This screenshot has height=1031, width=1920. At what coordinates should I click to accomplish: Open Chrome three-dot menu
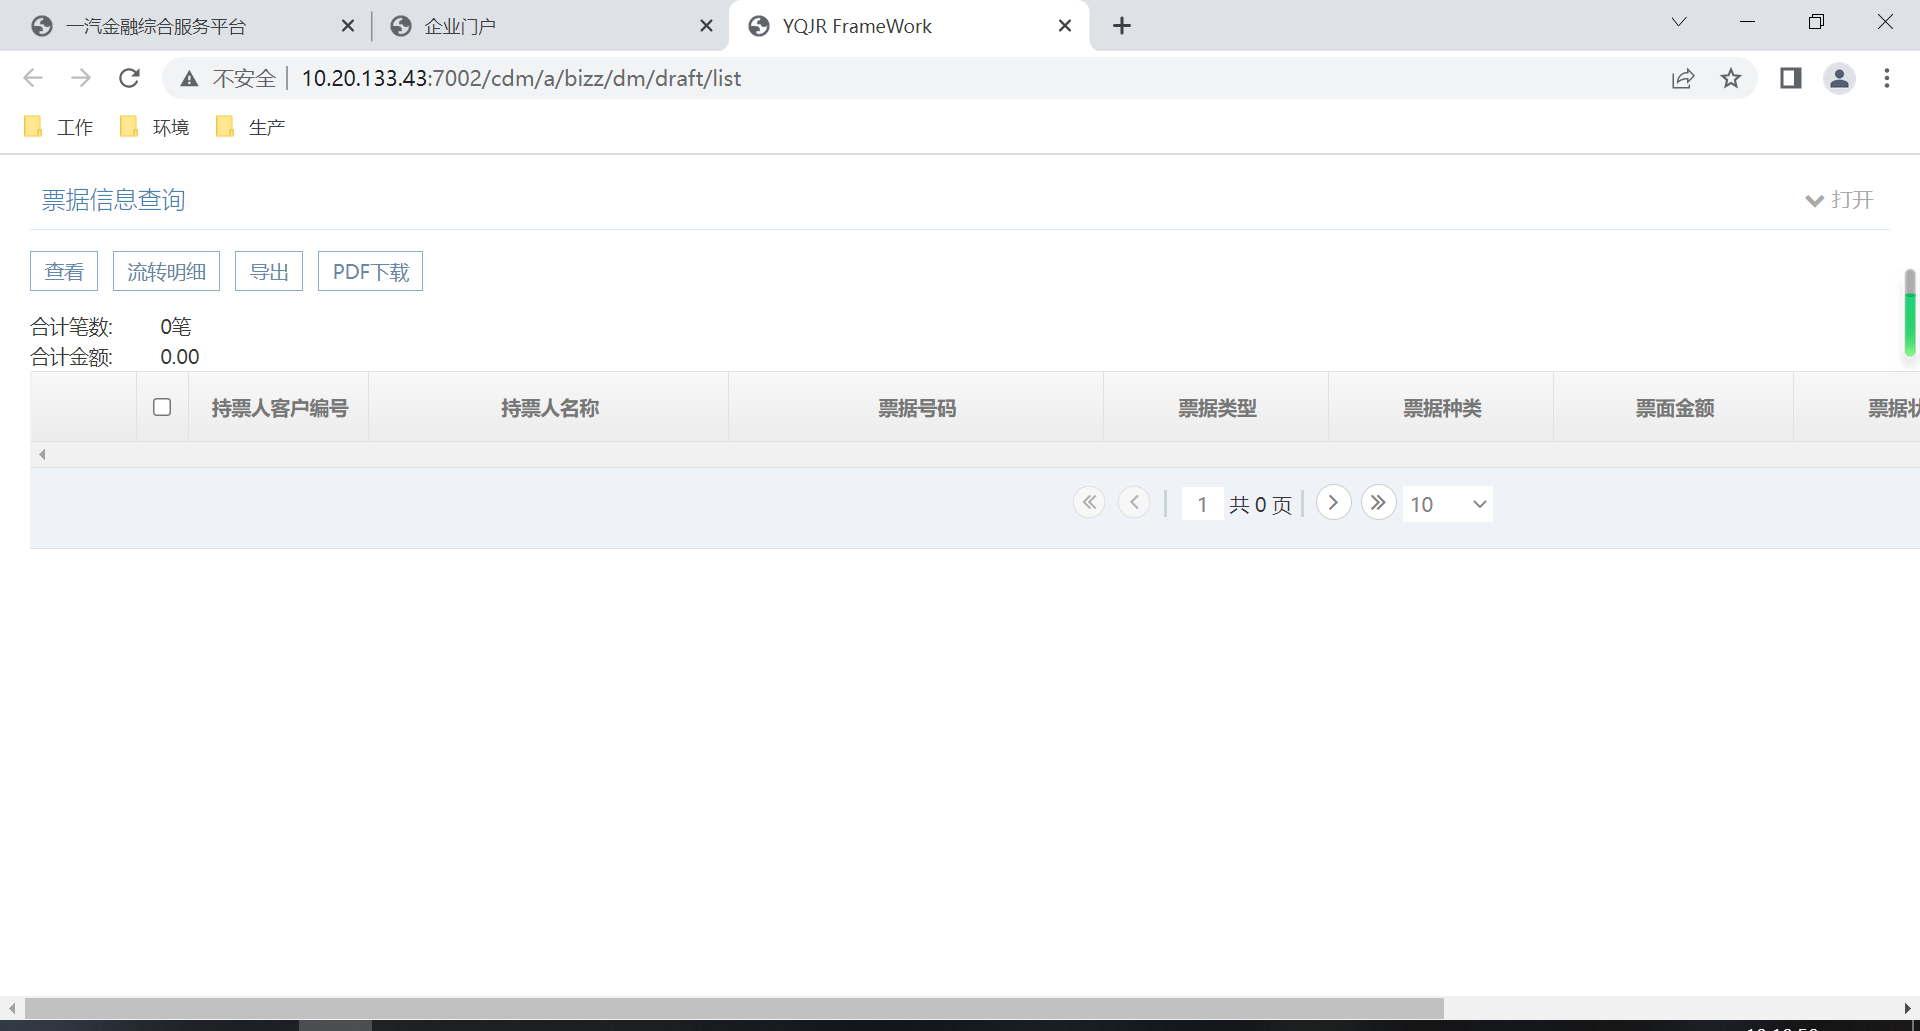click(1887, 78)
